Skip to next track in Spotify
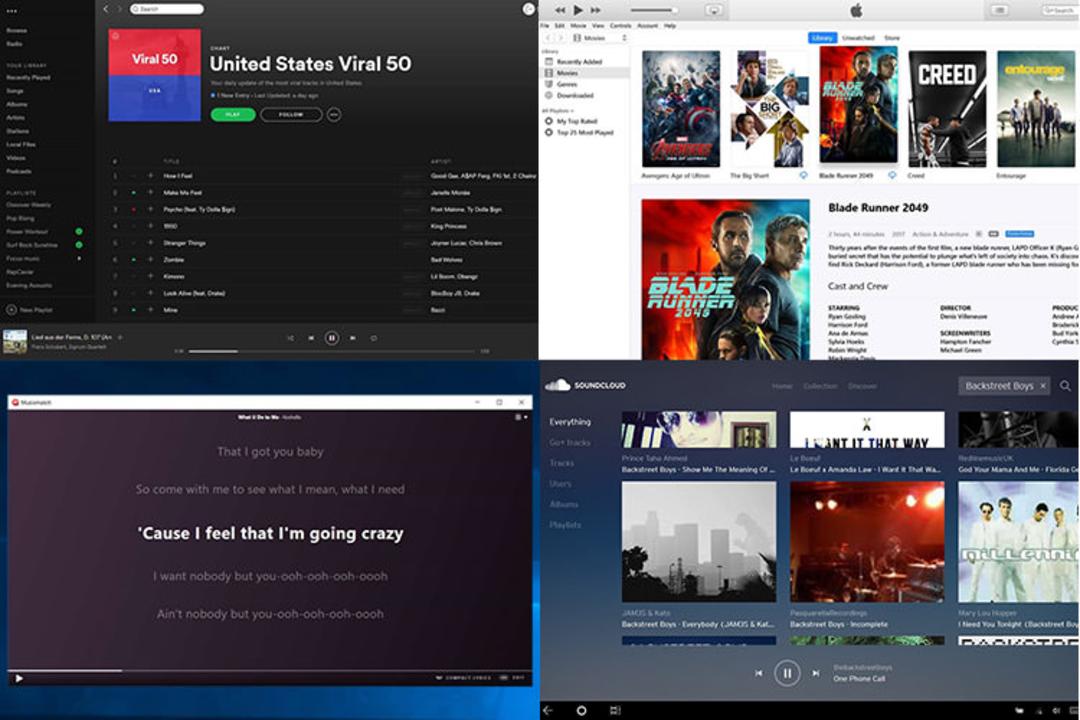Viewport: 1080px width, 720px height. coord(353,338)
